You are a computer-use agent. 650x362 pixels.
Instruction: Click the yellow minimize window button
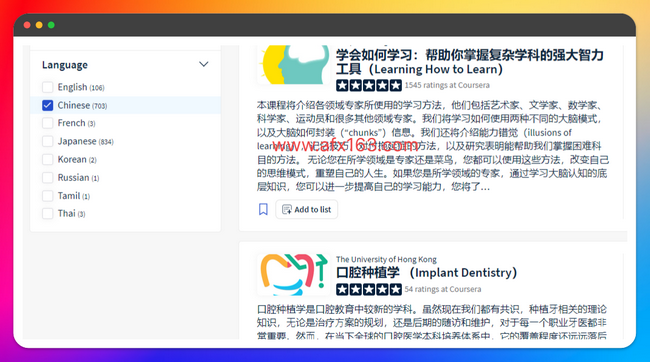click(39, 25)
